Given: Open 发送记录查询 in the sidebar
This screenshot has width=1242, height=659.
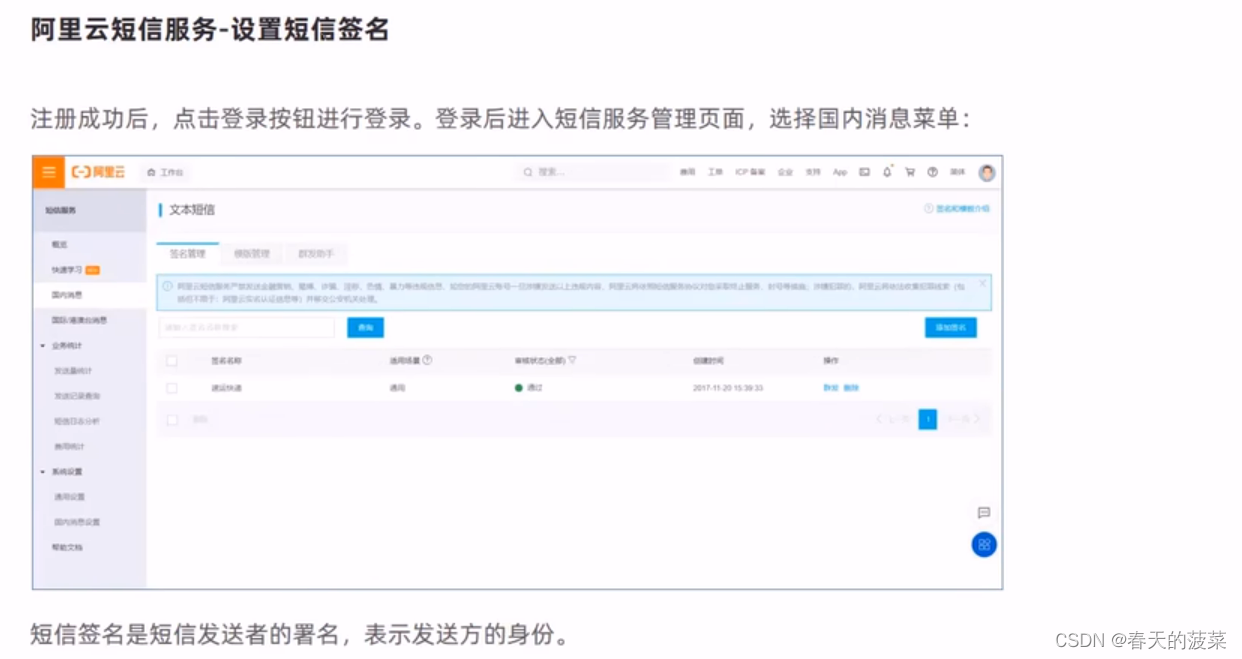Looking at the screenshot, I should [x=77, y=396].
